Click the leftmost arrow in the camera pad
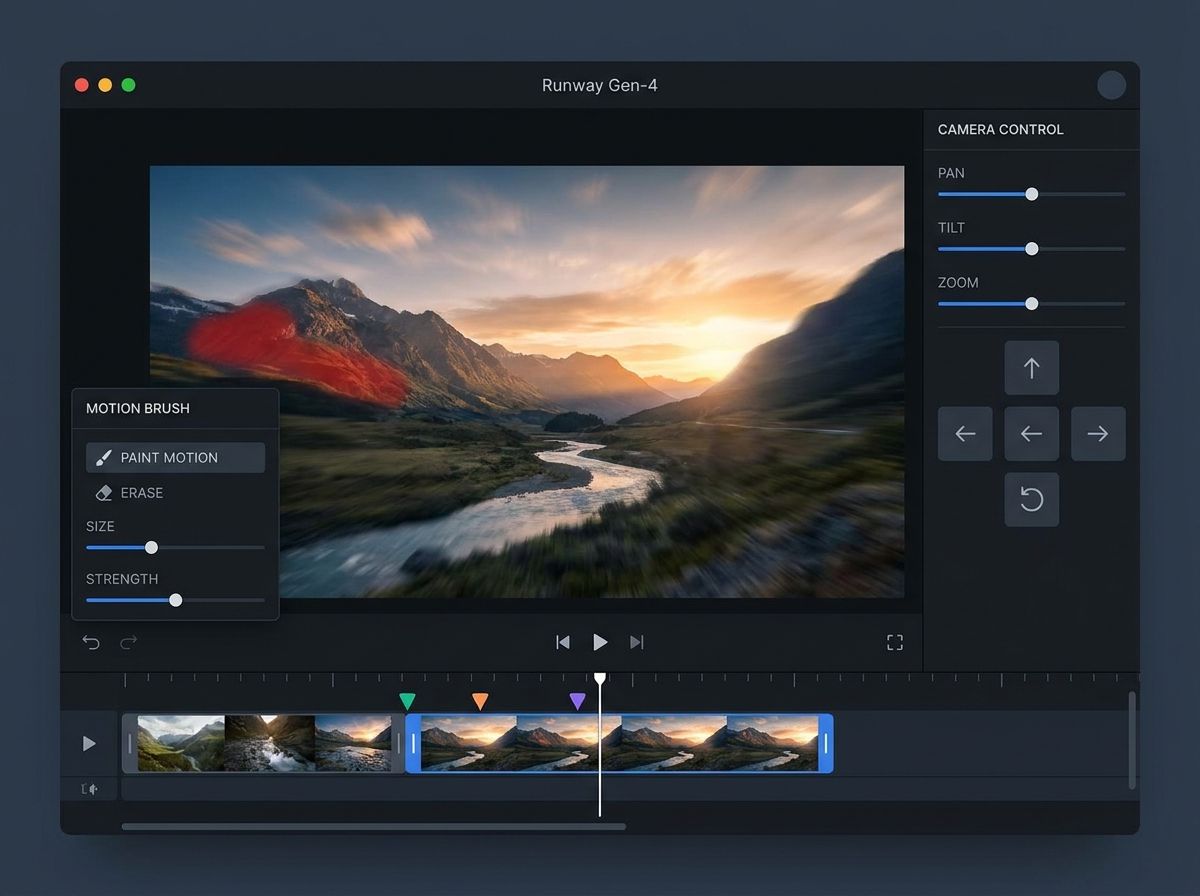1200x896 pixels. tap(965, 434)
